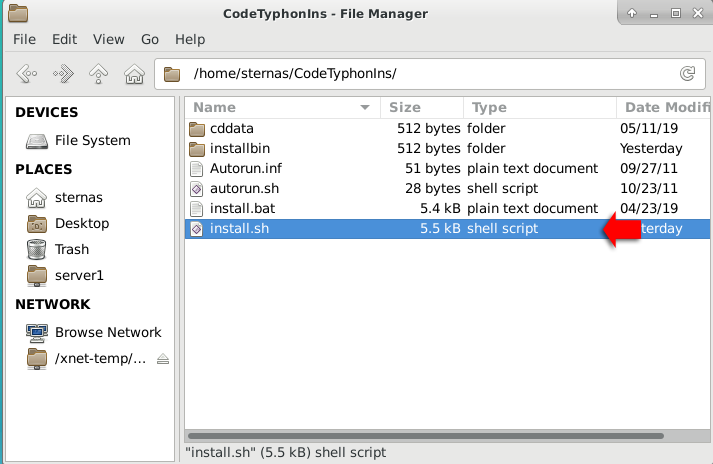Select the cddata folder name
Viewport: 713px width, 464px height.
[x=231, y=129]
